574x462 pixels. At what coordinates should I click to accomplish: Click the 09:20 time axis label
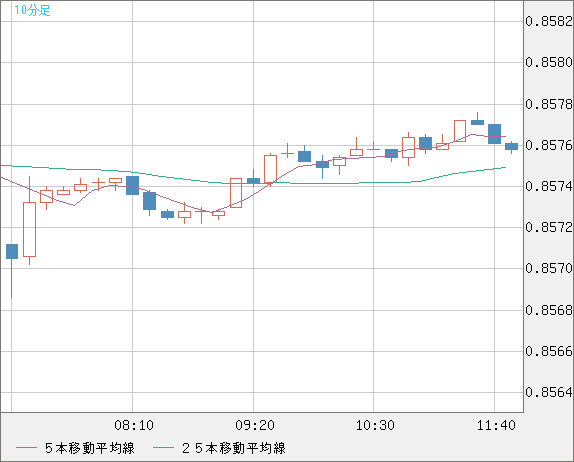point(254,425)
